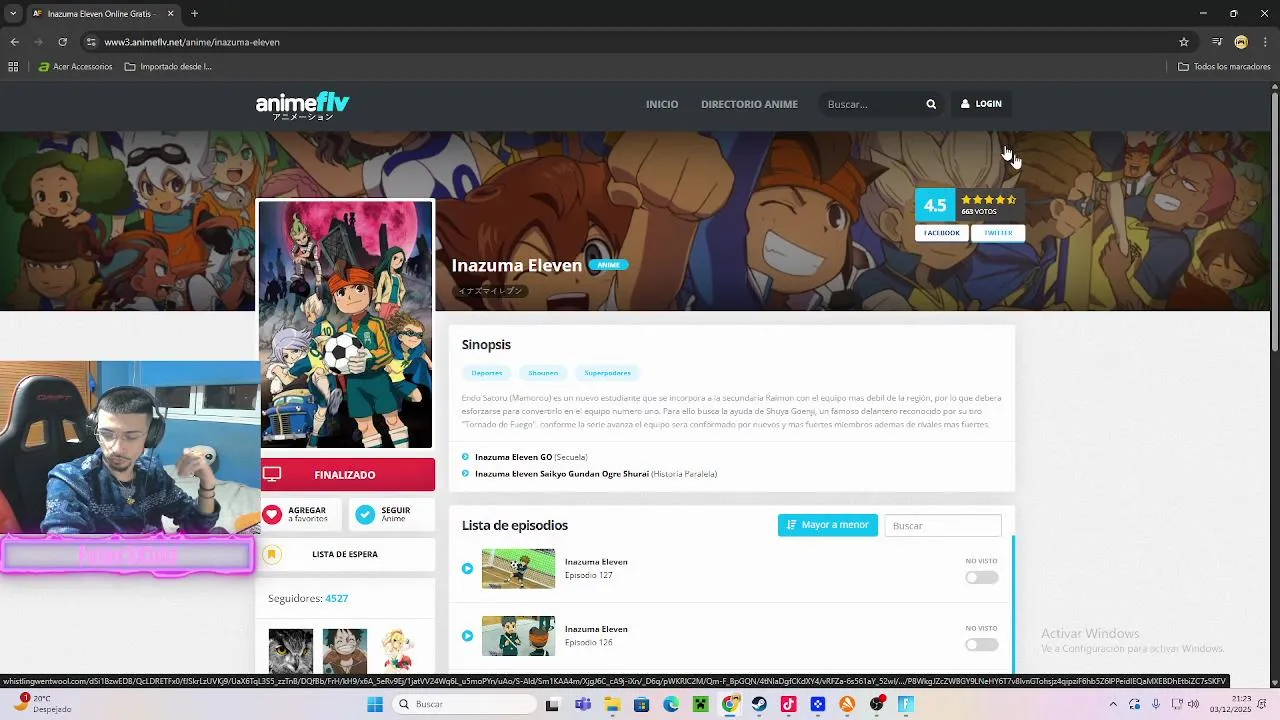Click the straw hat follower avatar
Image resolution: width=1280 pixels, height=720 pixels.
click(344, 651)
